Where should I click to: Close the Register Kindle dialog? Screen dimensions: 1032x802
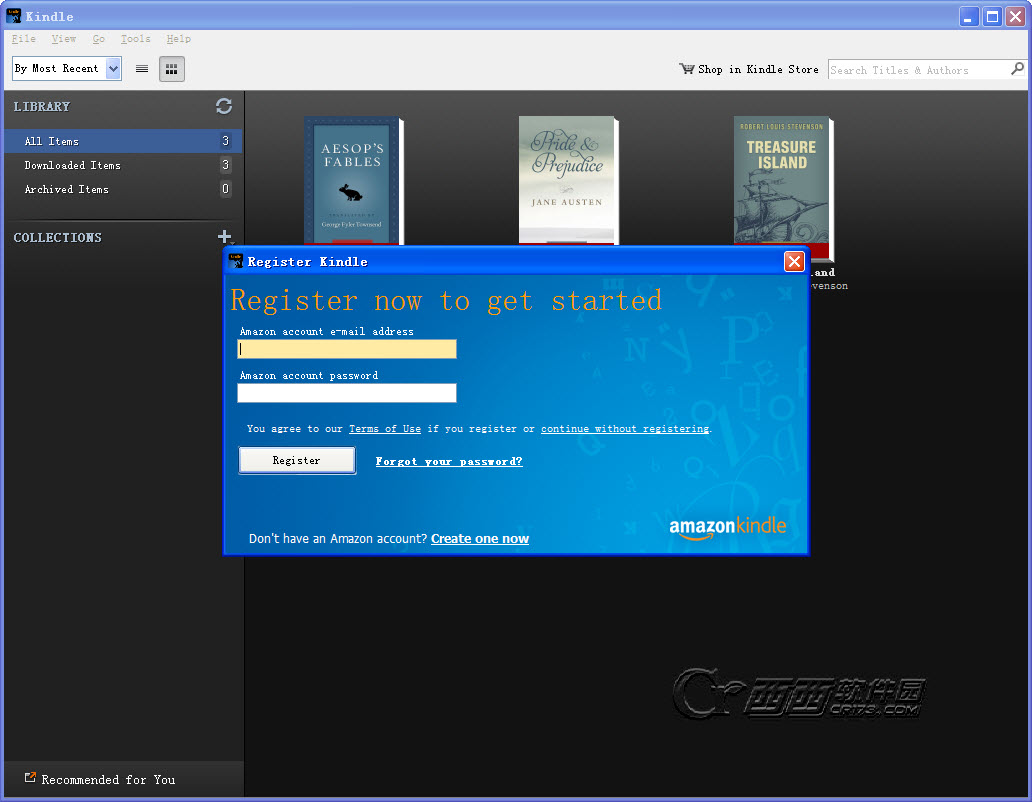pos(794,262)
